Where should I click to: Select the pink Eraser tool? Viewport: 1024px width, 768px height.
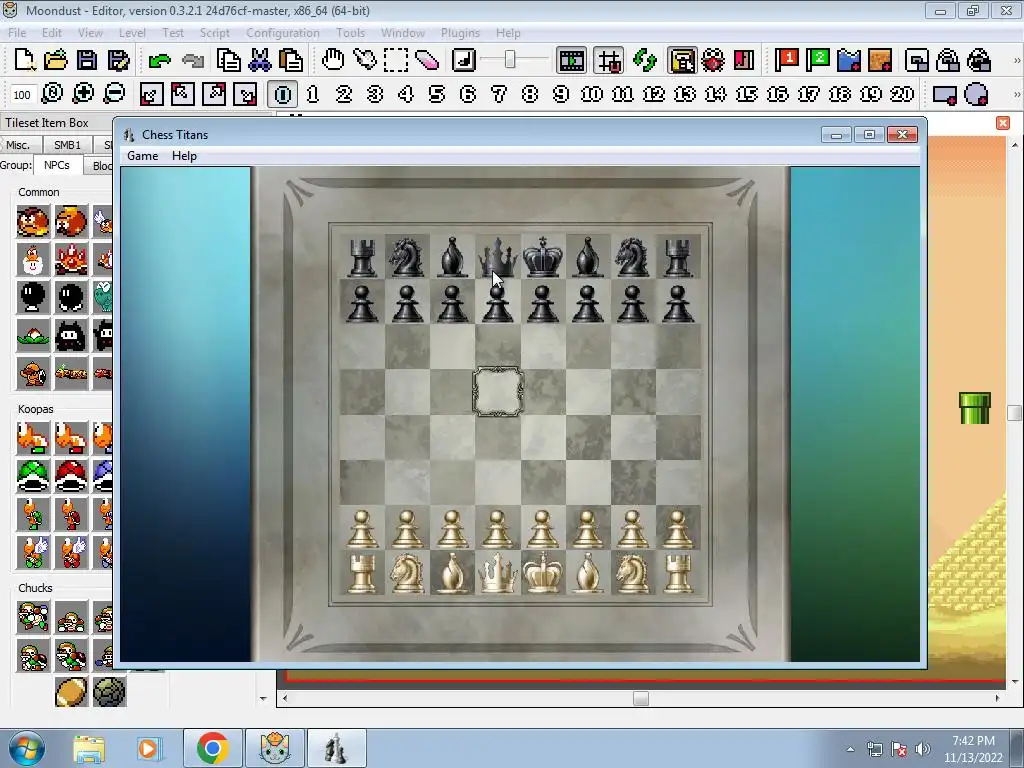coord(426,60)
